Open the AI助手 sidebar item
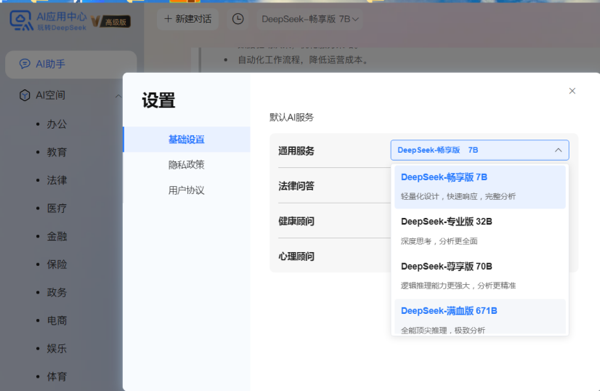The image size is (600, 391). (71, 64)
